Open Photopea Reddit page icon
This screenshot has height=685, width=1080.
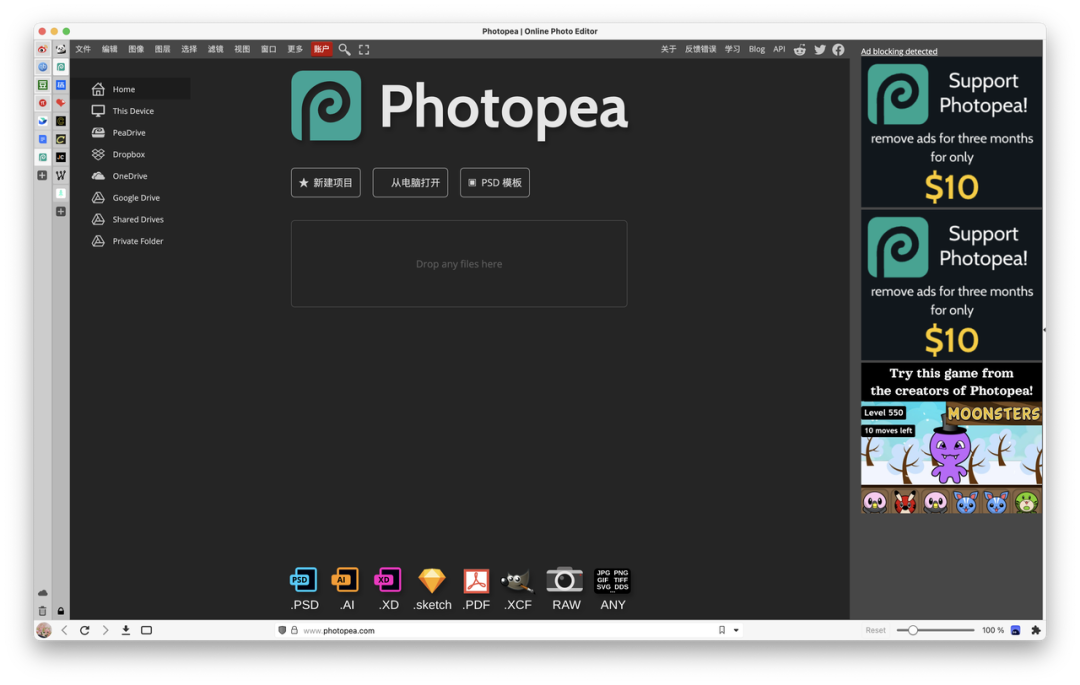[x=800, y=50]
